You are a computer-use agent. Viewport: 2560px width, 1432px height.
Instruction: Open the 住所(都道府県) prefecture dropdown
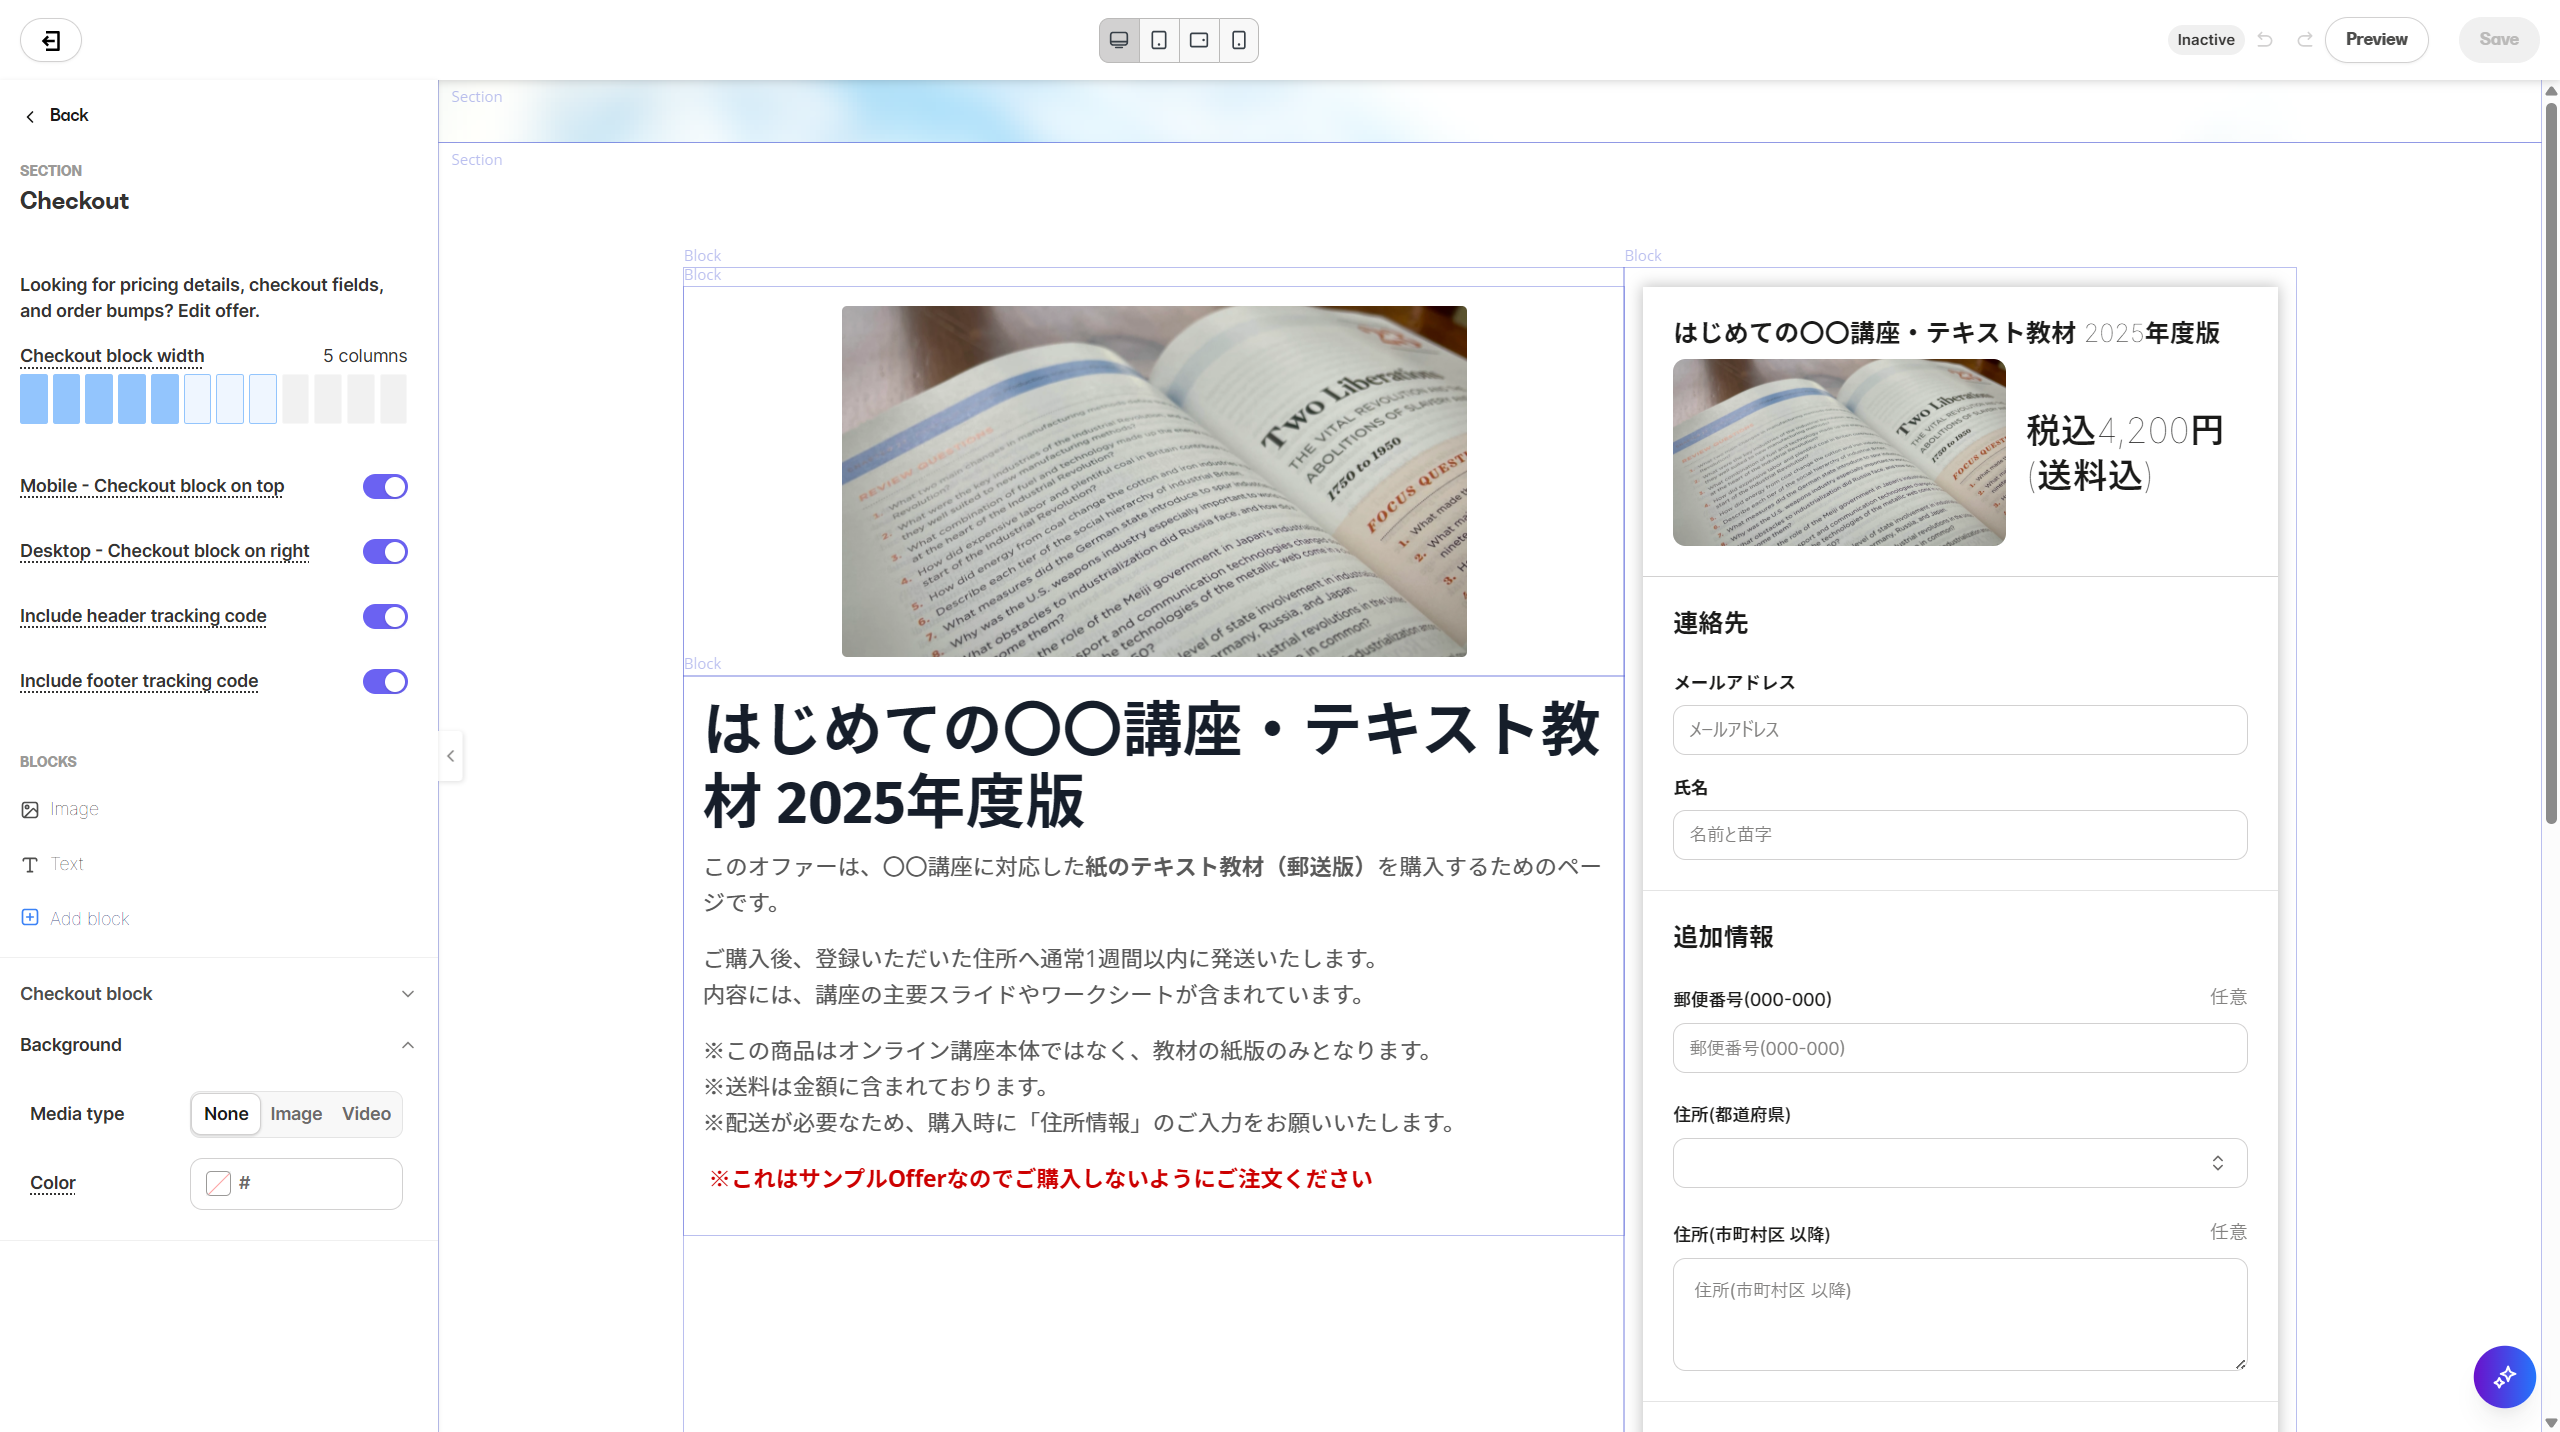[x=1959, y=1163]
